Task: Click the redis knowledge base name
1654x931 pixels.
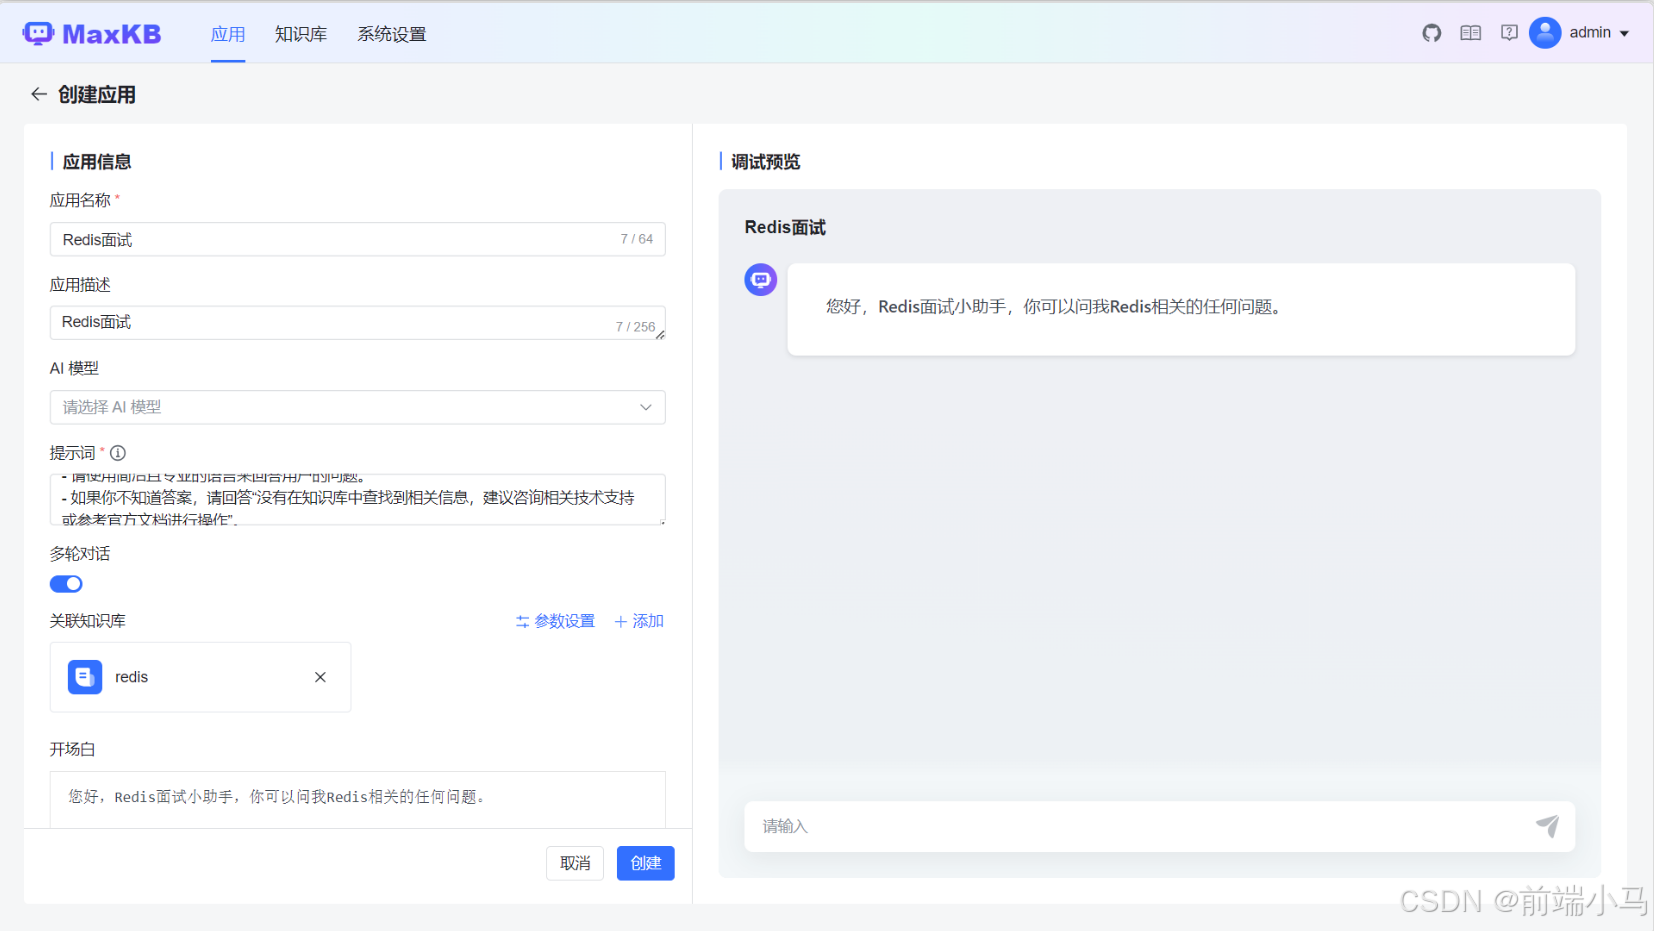Action: pos(131,677)
